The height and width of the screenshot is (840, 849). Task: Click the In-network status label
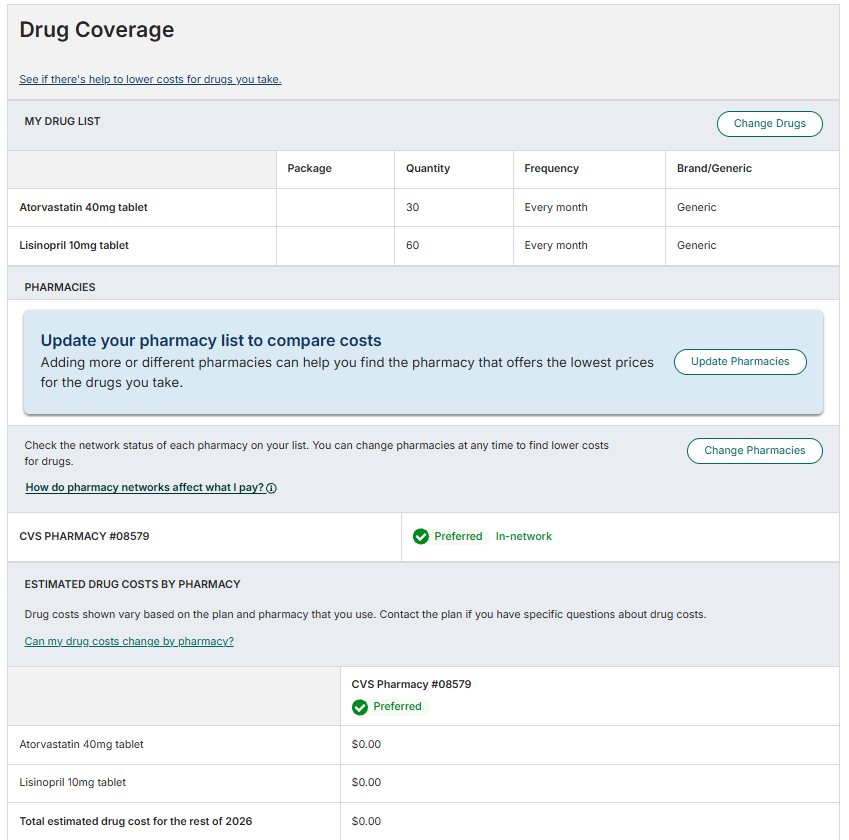(524, 536)
